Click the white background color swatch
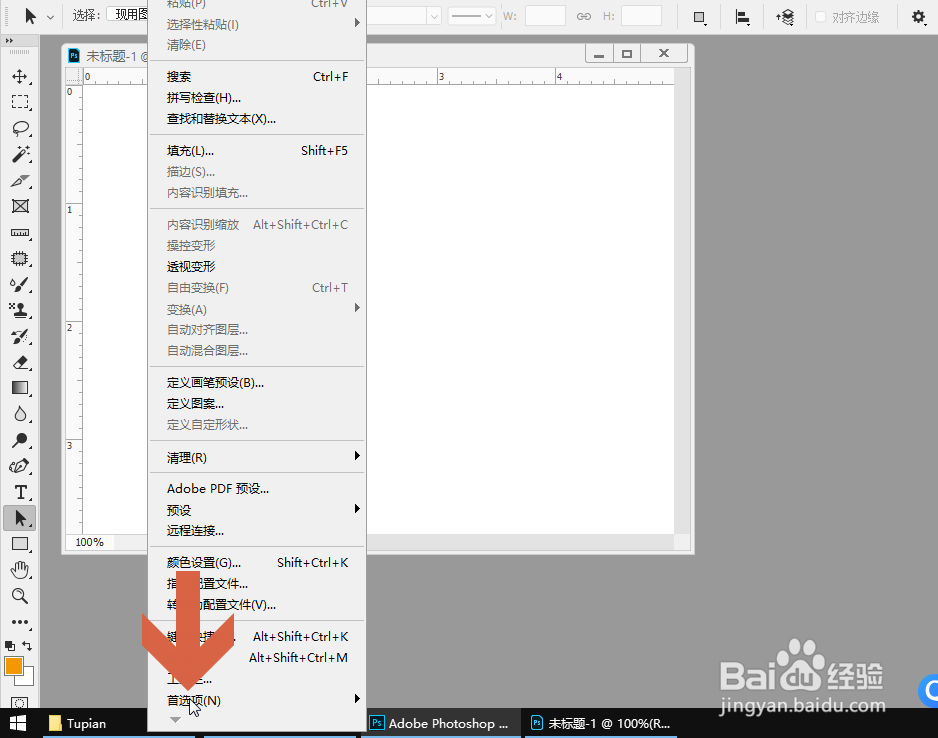This screenshot has width=938, height=738. tap(28, 679)
